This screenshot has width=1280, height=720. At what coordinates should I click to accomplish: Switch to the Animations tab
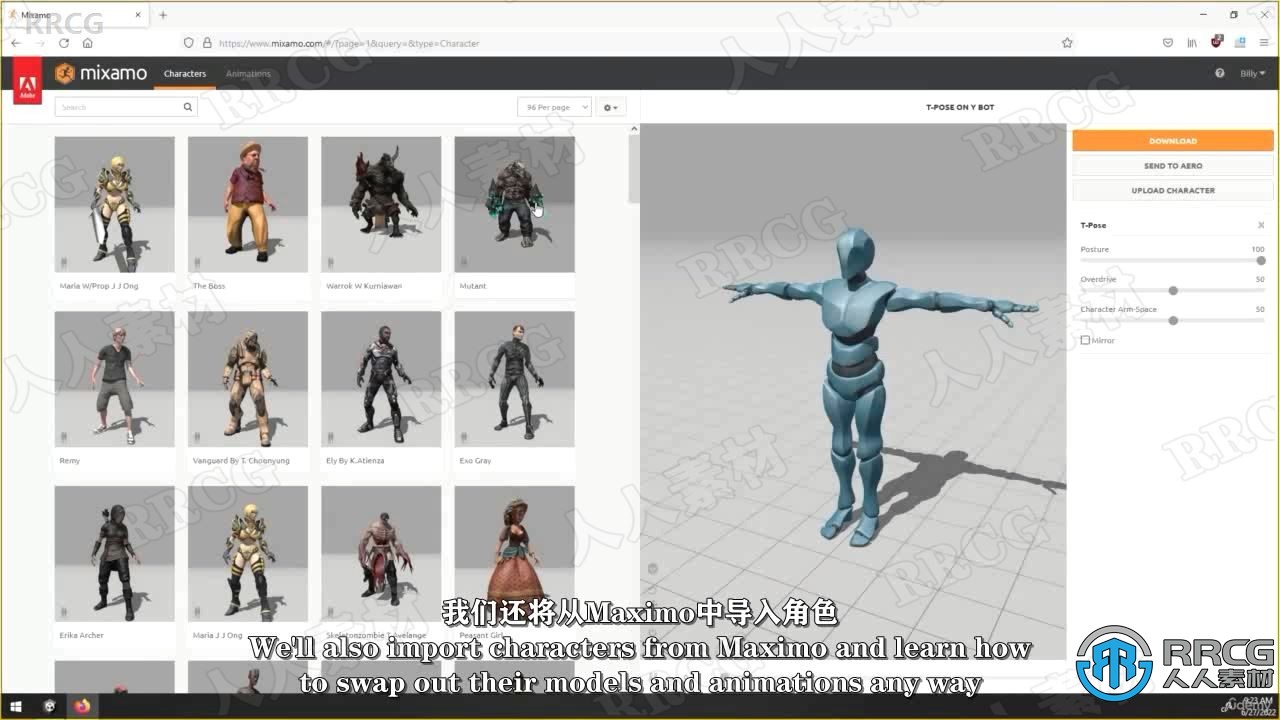[x=248, y=73]
